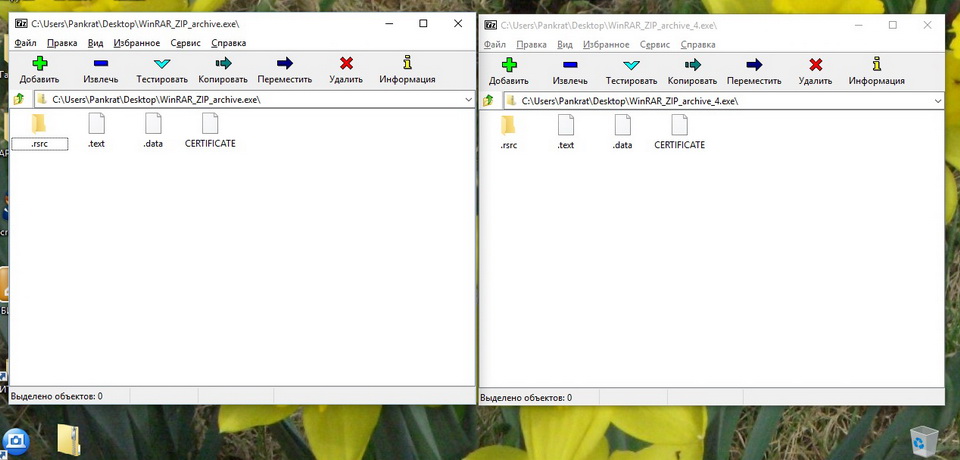
Task: Expand the address path dropdown in left window
Action: [468, 99]
